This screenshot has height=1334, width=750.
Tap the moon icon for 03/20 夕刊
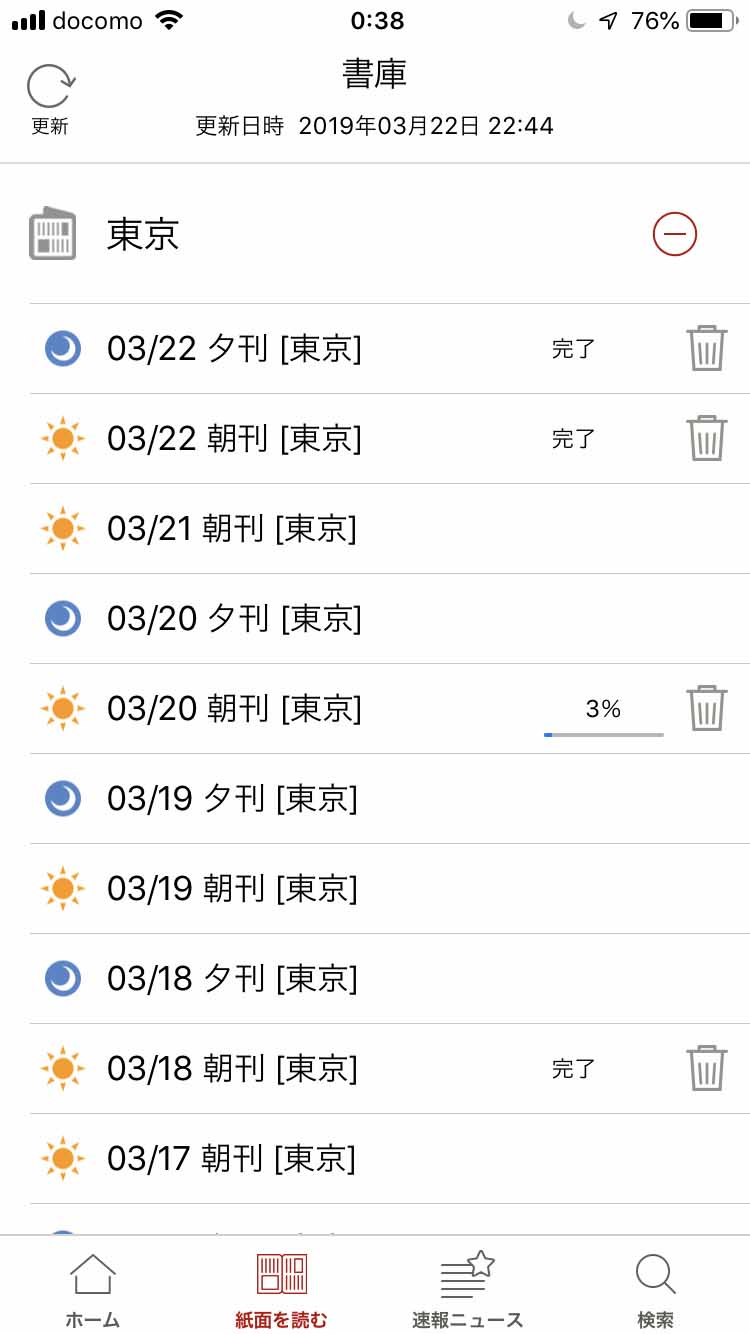pyautogui.click(x=62, y=619)
